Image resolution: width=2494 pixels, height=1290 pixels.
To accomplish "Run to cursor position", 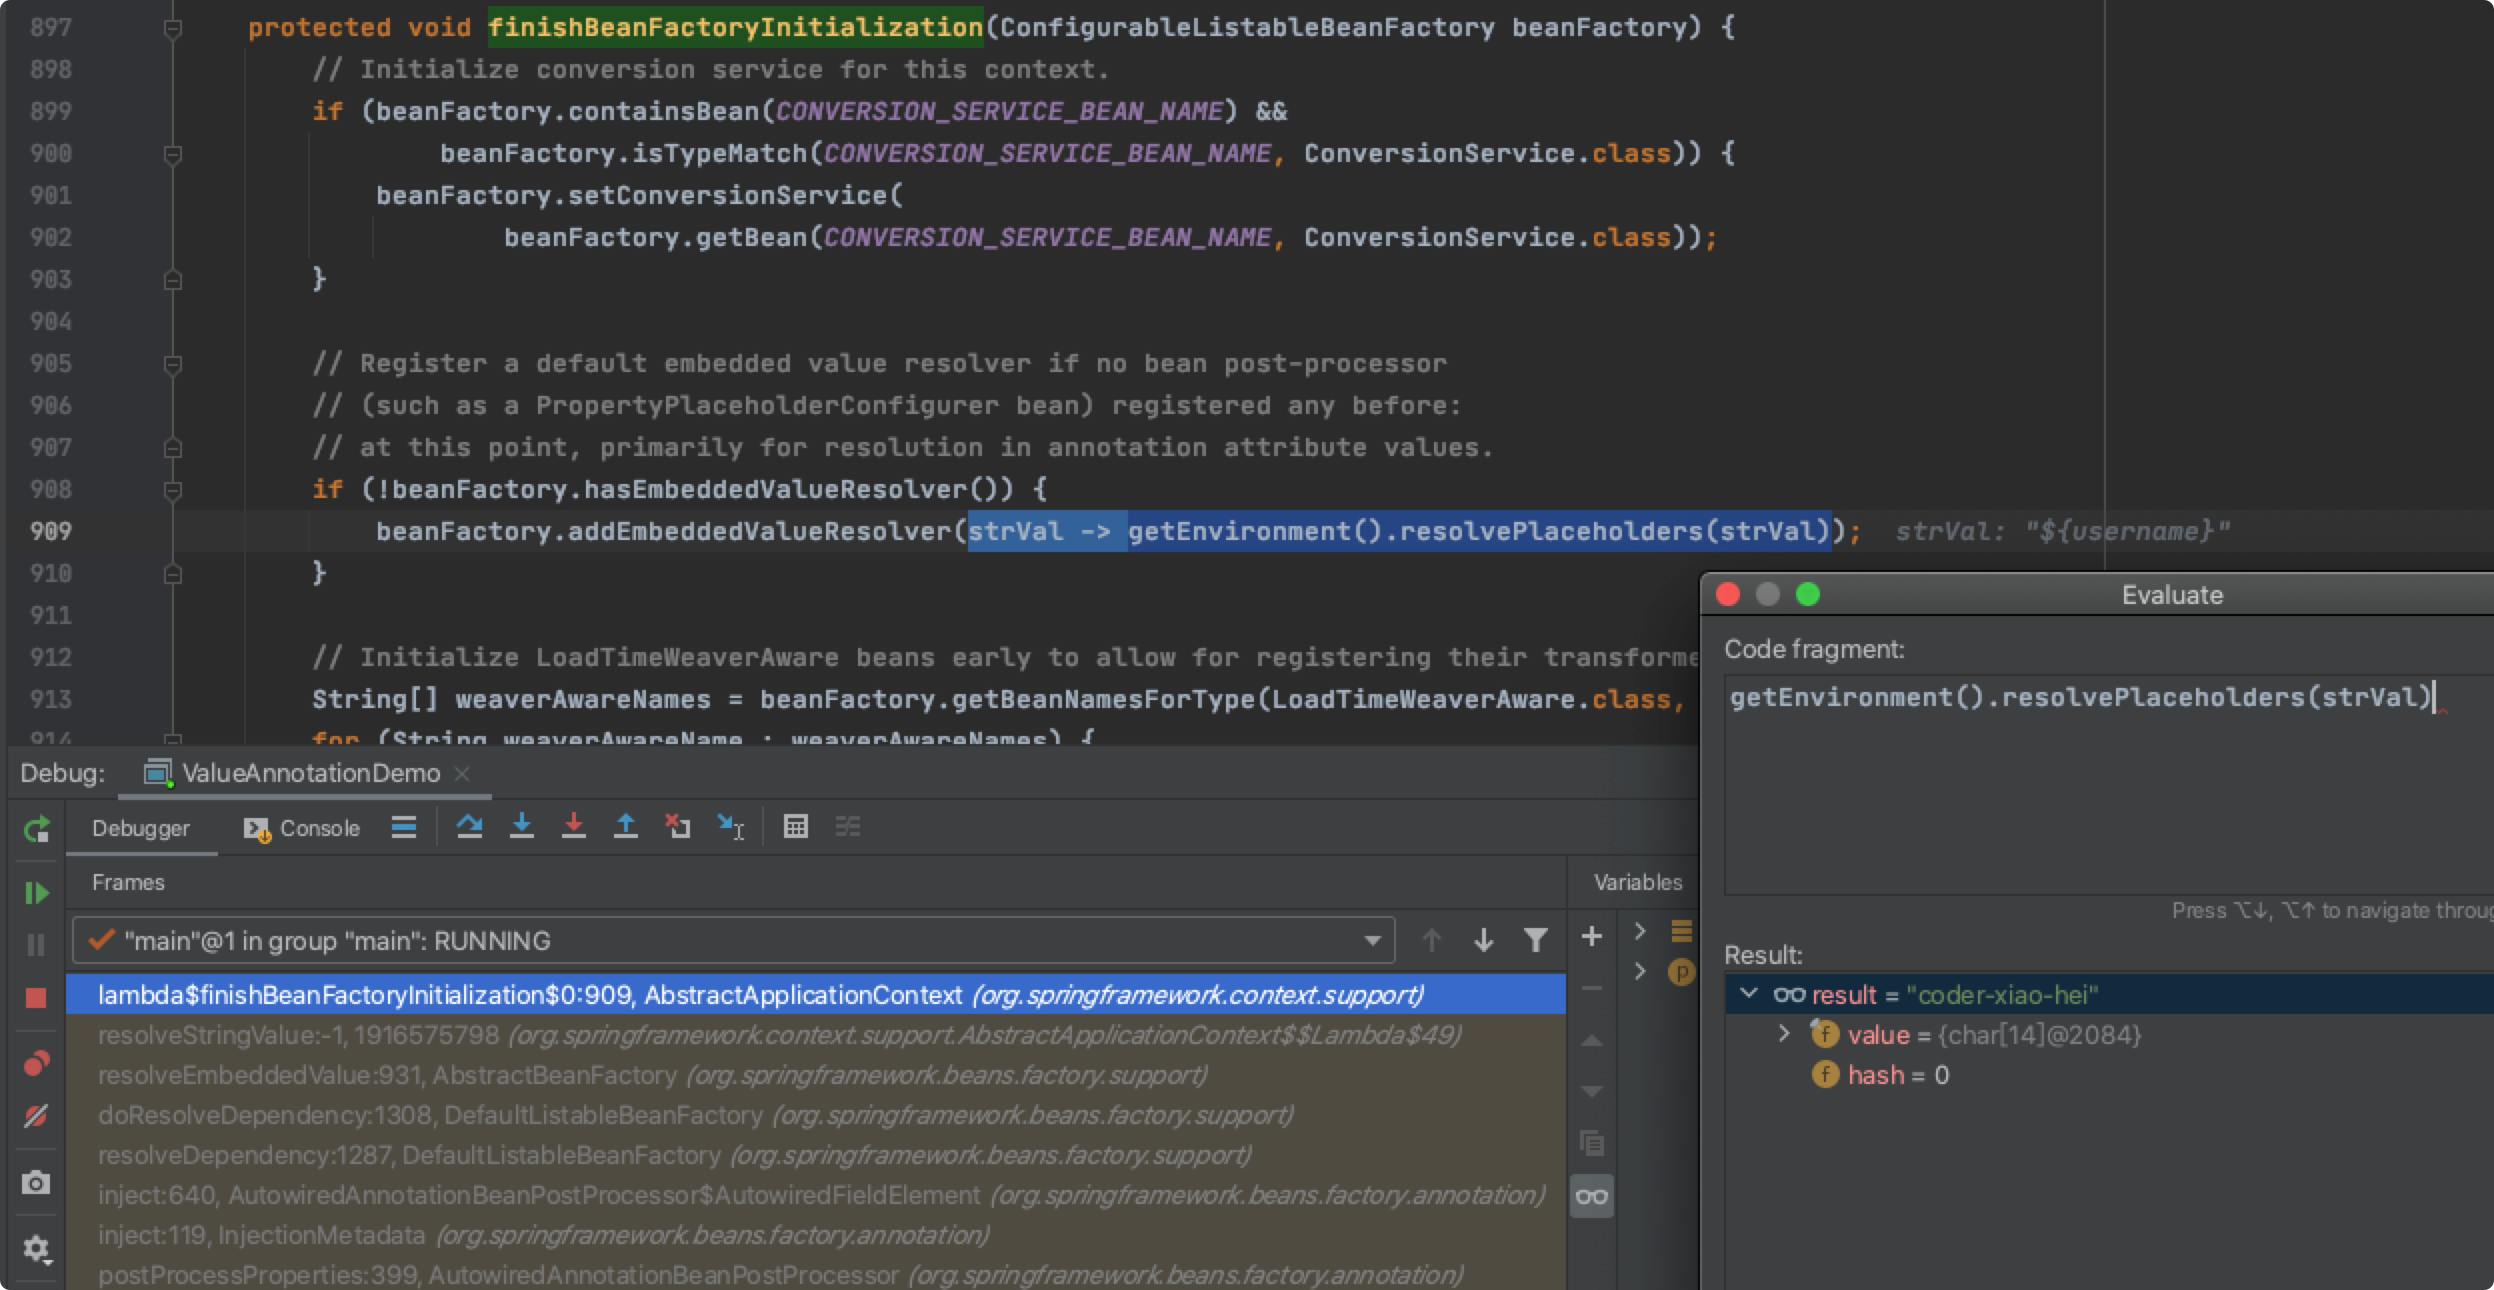I will [x=731, y=827].
